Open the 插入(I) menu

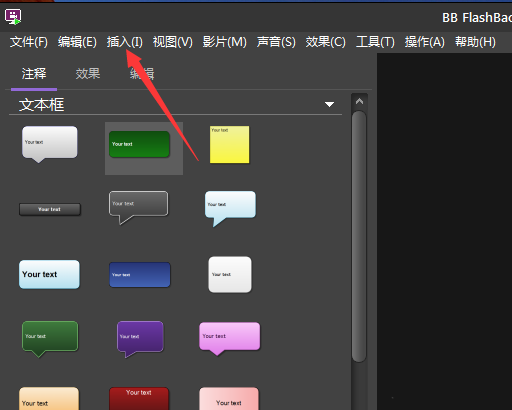125,42
